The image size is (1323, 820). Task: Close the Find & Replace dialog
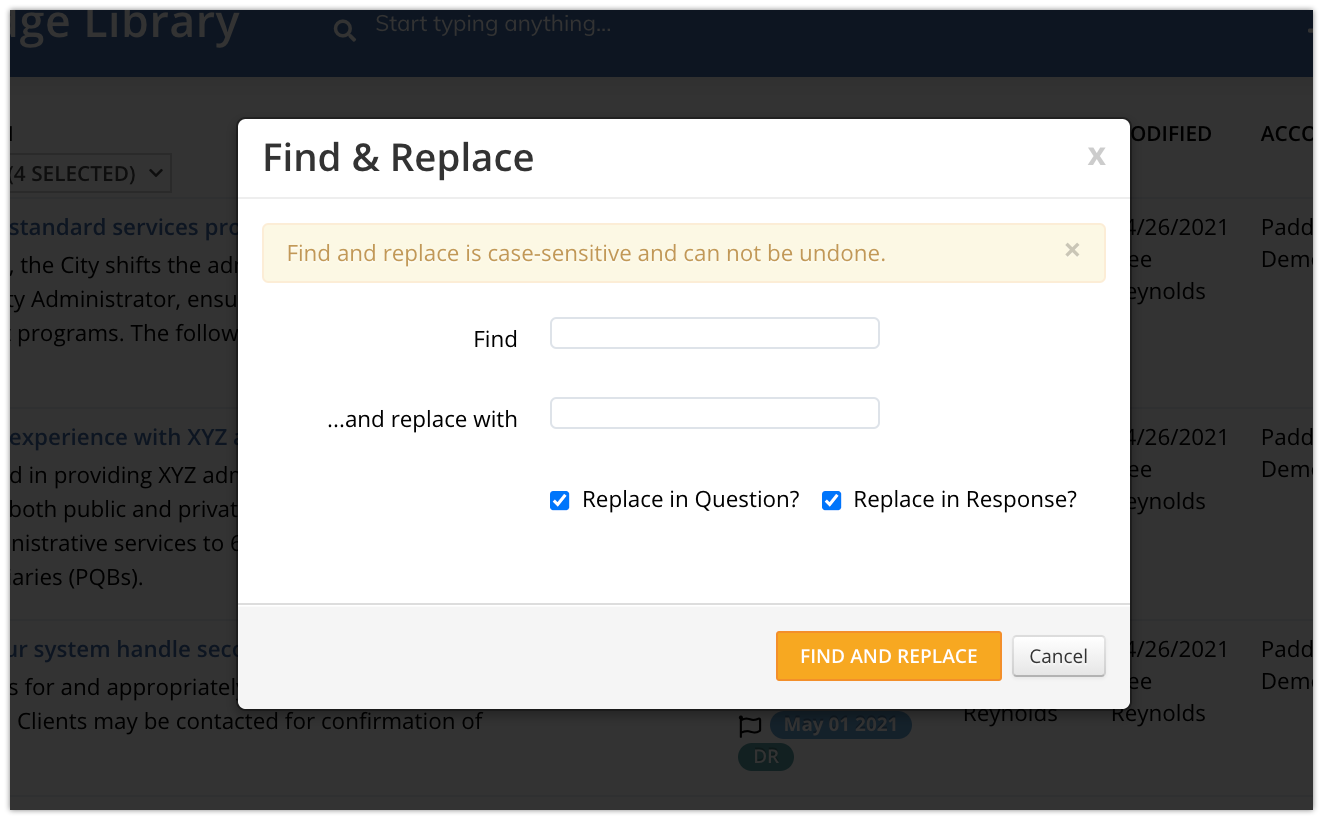(1096, 156)
